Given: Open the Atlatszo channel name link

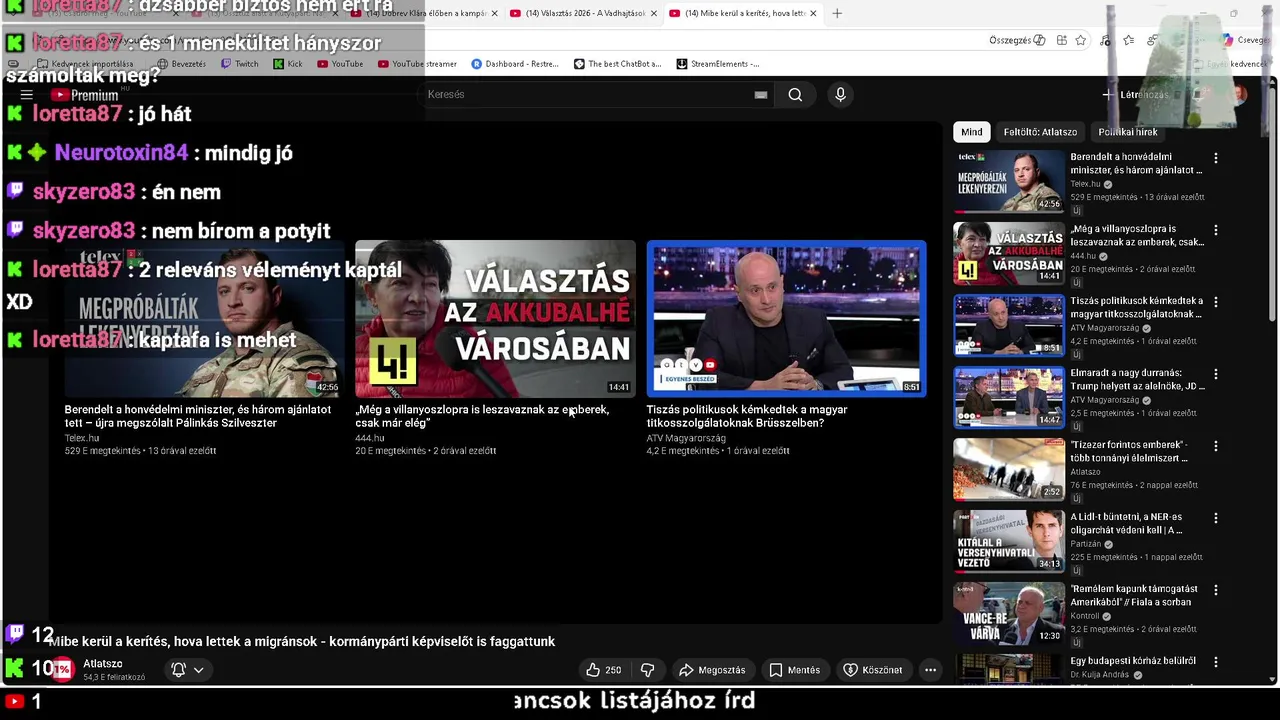Looking at the screenshot, I should pyautogui.click(x=103, y=664).
